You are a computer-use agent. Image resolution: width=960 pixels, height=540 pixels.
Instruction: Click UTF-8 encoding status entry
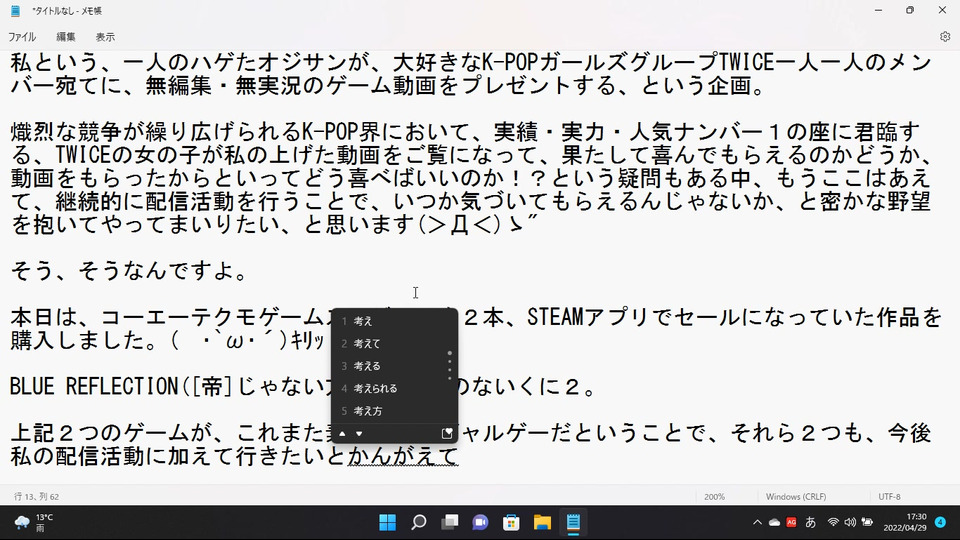coord(889,497)
